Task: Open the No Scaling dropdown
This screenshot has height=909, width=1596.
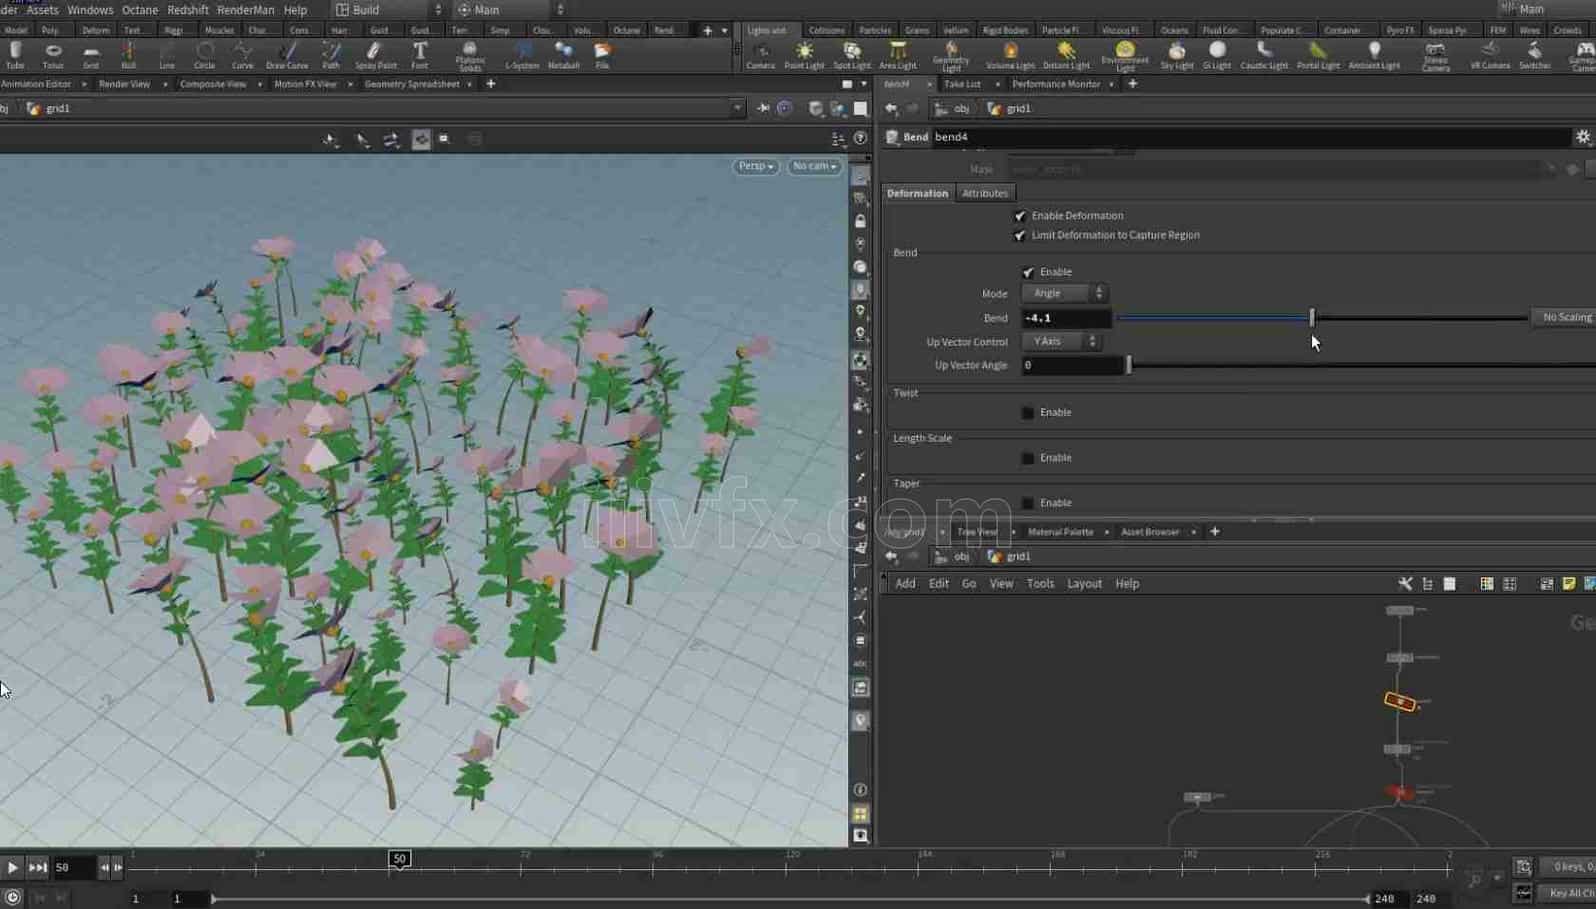Action: [1565, 318]
